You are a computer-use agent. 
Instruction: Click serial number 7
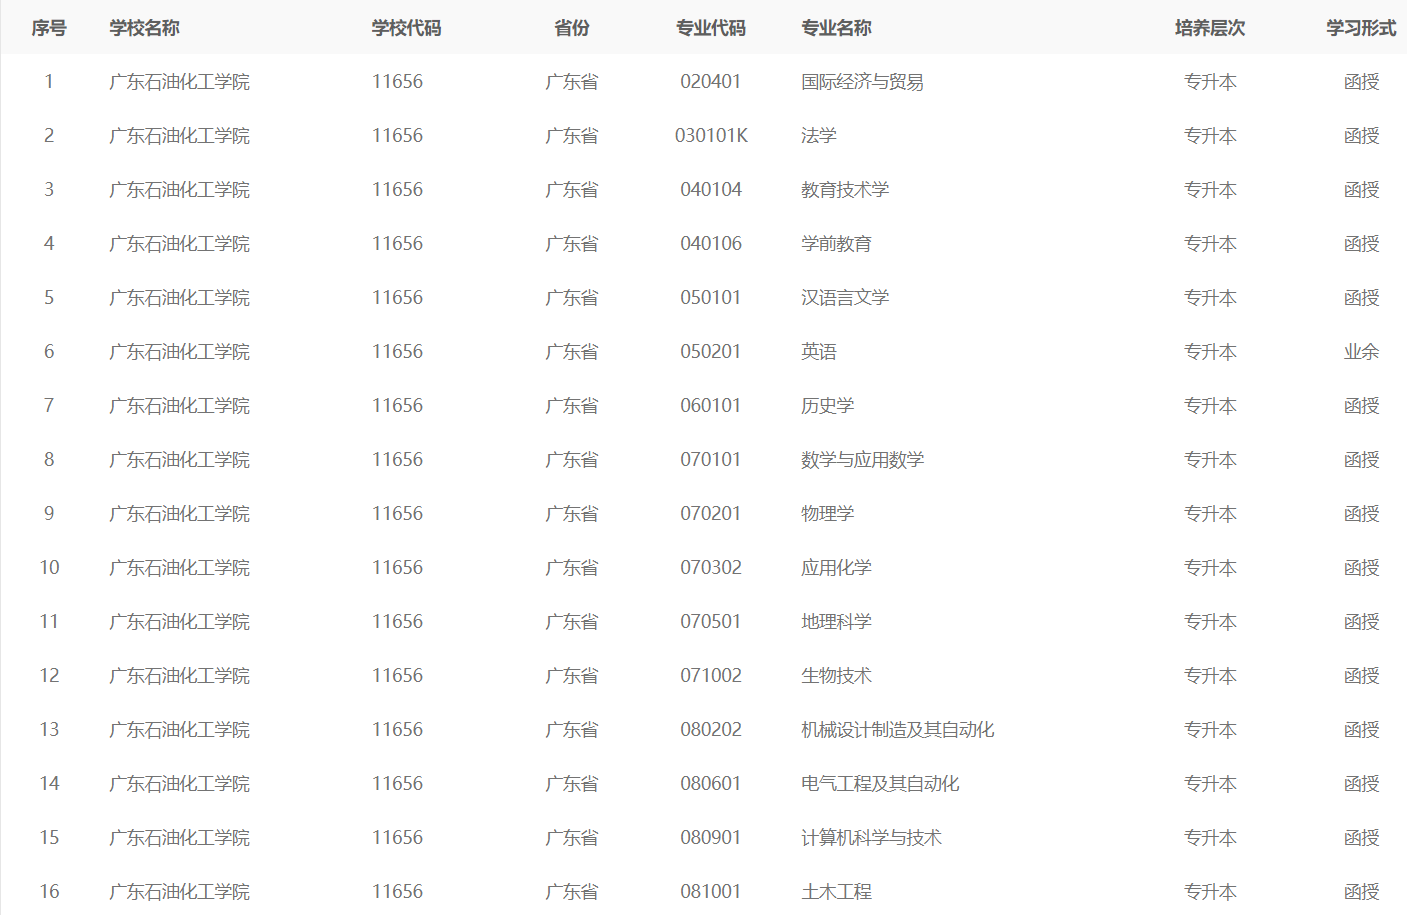coord(49,406)
